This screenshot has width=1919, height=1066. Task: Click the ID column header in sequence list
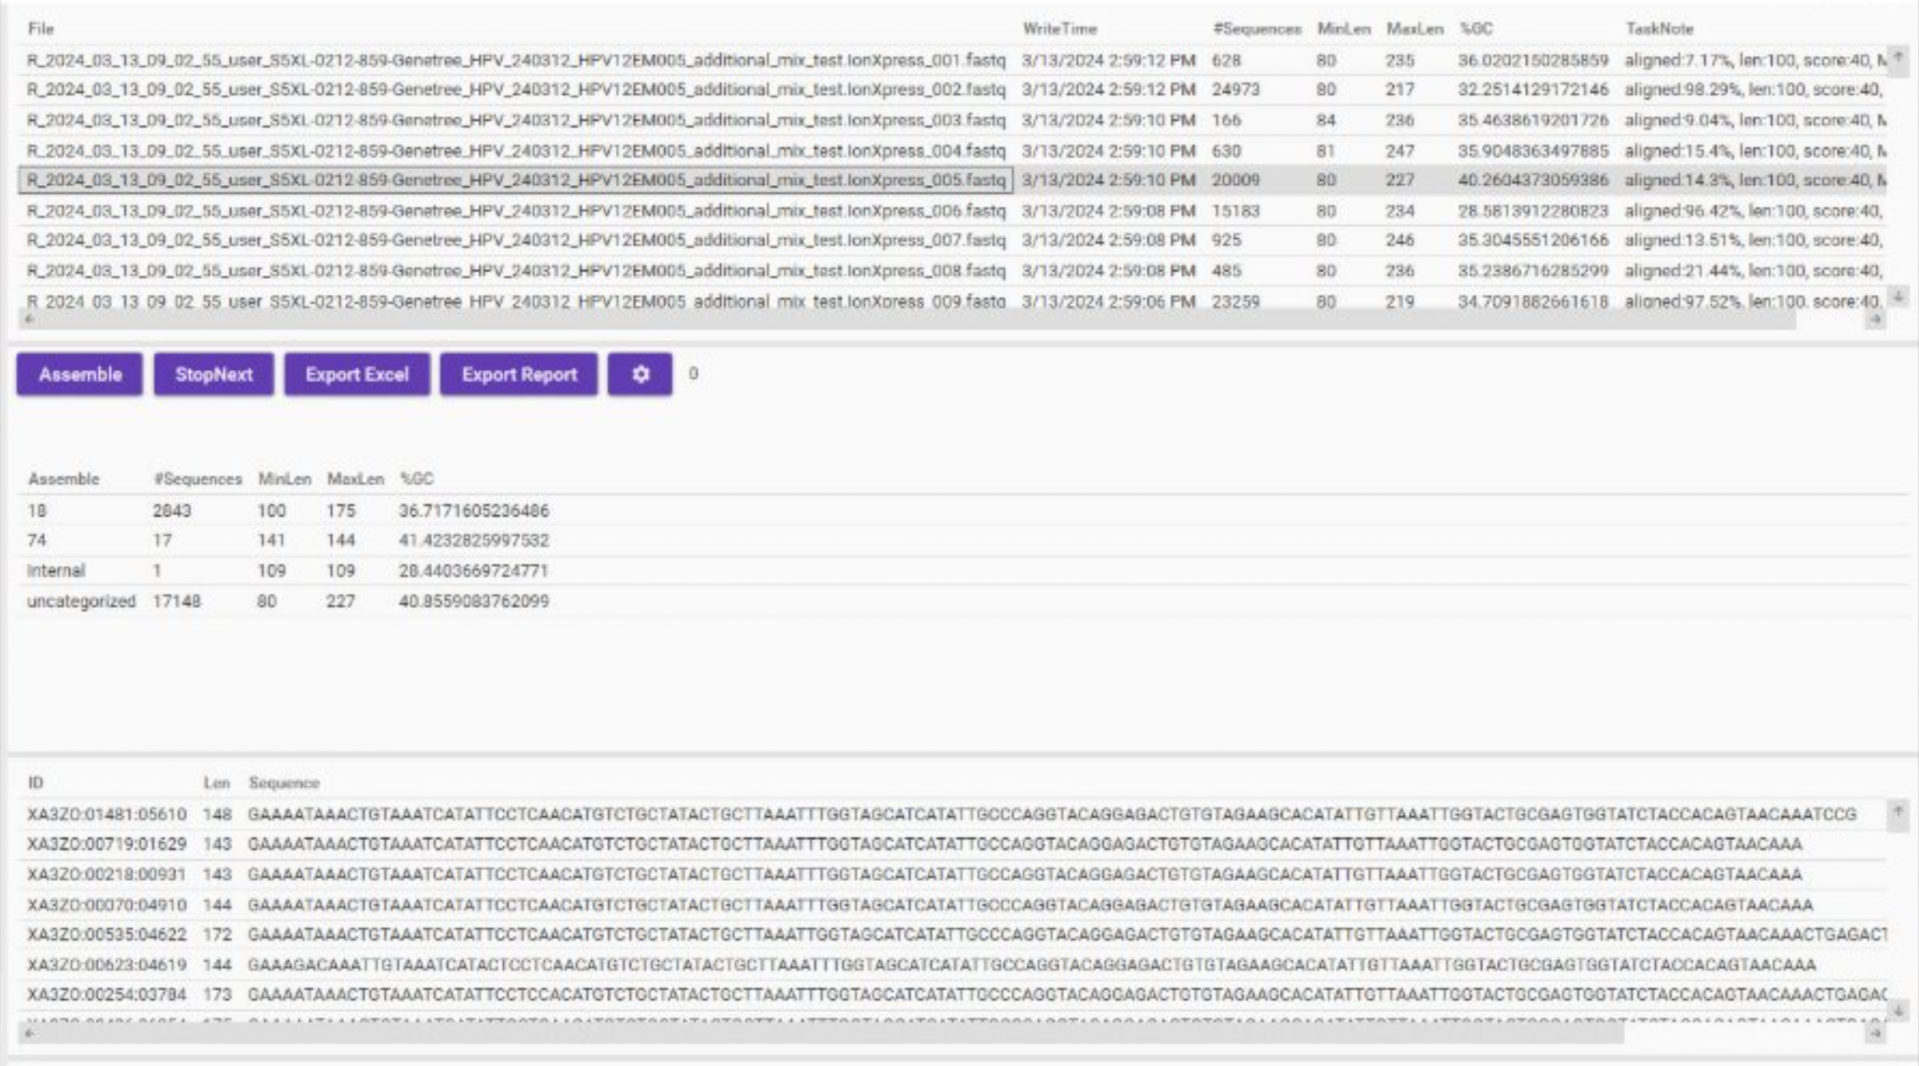click(35, 783)
